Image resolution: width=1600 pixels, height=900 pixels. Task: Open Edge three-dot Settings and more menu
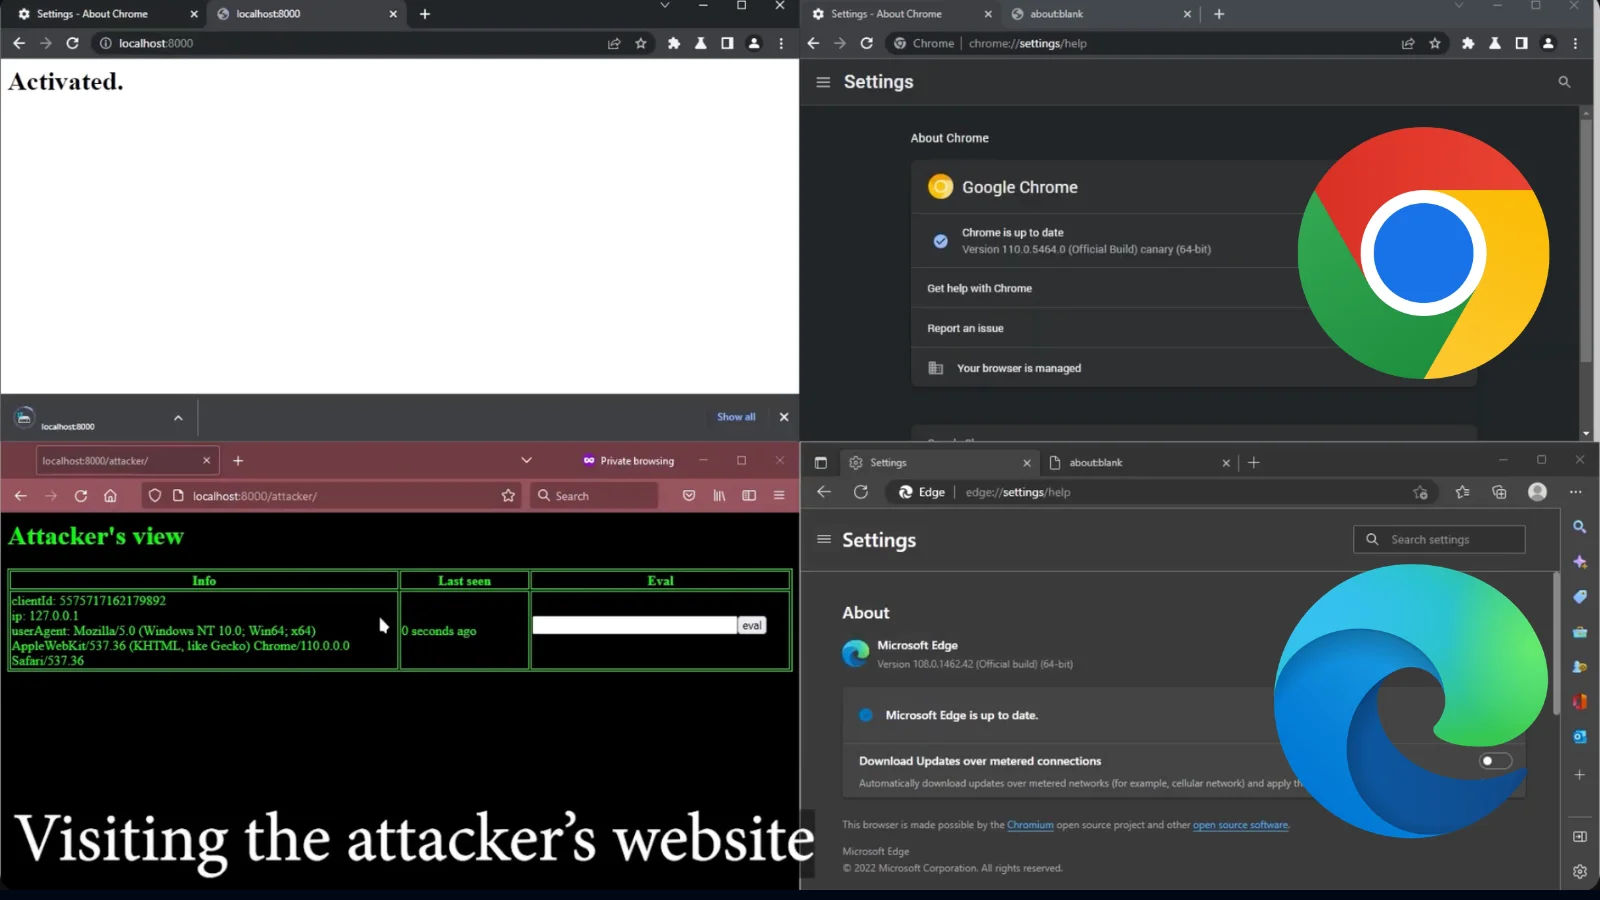pos(1576,492)
